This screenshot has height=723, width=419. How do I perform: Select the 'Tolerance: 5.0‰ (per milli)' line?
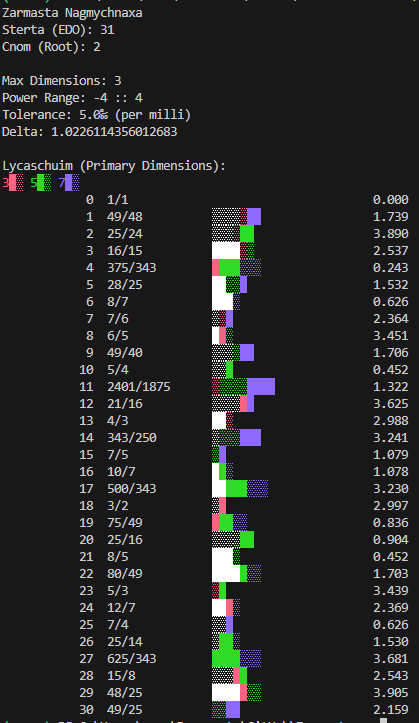point(96,115)
